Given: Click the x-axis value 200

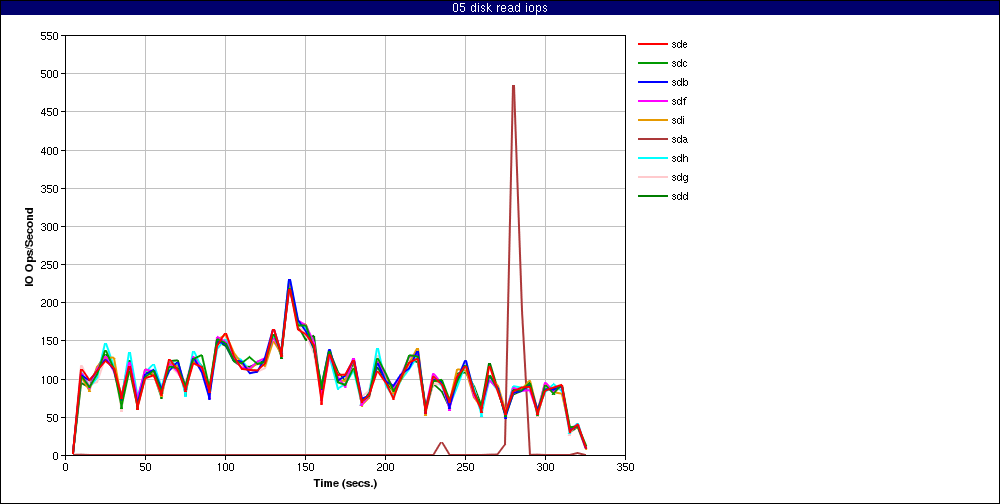Looking at the screenshot, I should [x=385, y=467].
